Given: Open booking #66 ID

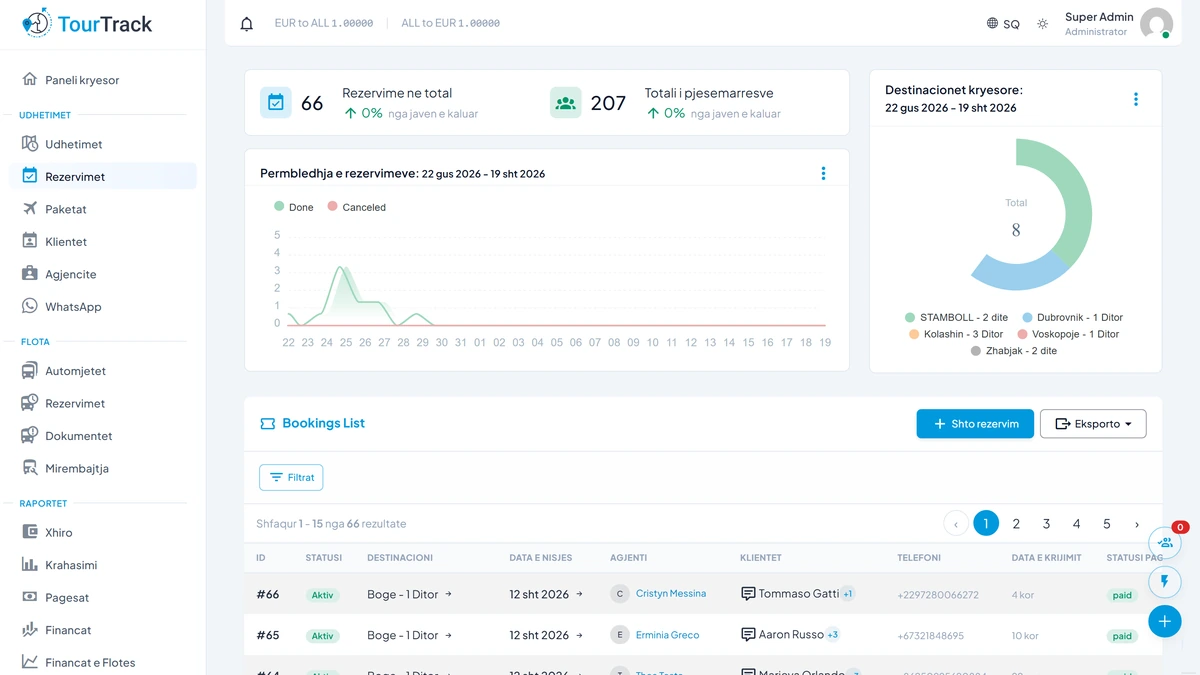Looking at the screenshot, I should [x=268, y=594].
